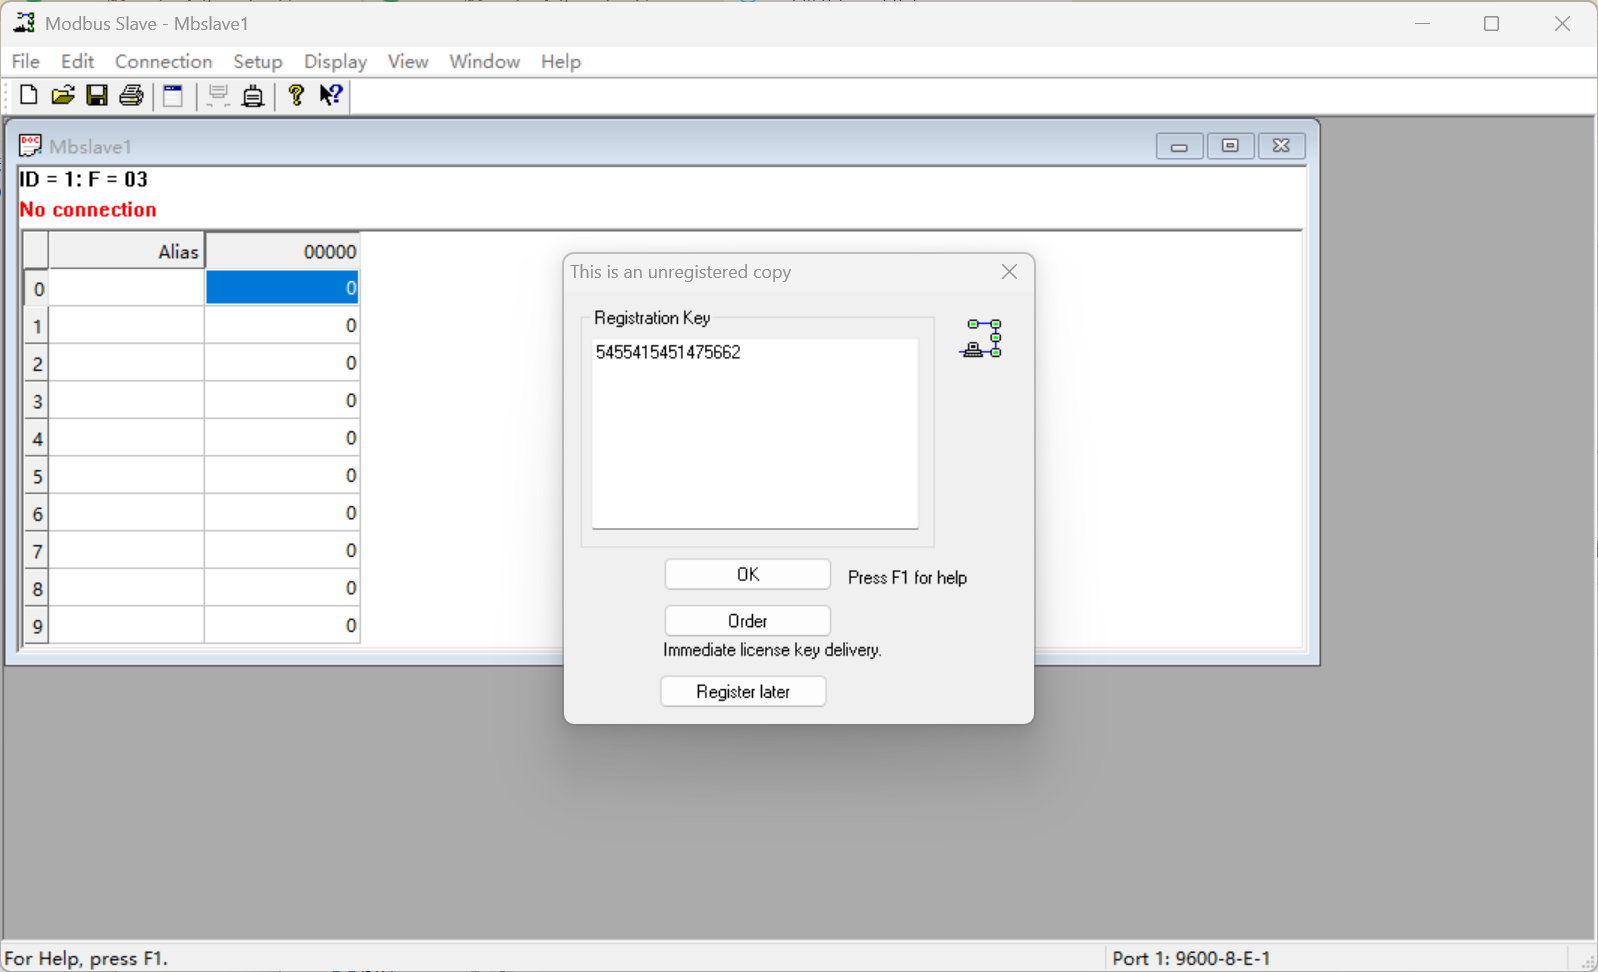Click the Order button
1598x972 pixels.
(747, 621)
